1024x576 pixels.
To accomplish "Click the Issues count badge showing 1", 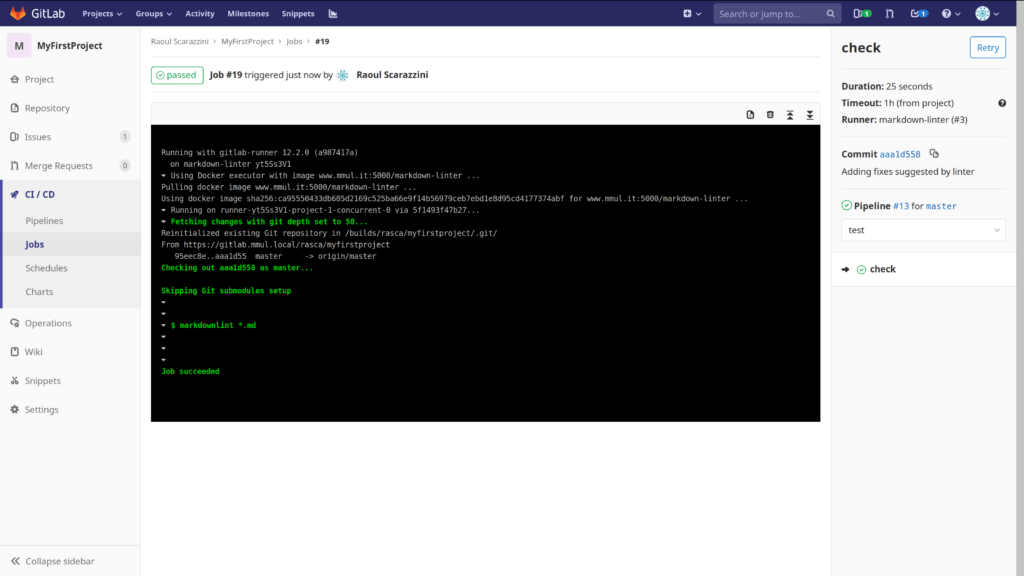I will 125,136.
